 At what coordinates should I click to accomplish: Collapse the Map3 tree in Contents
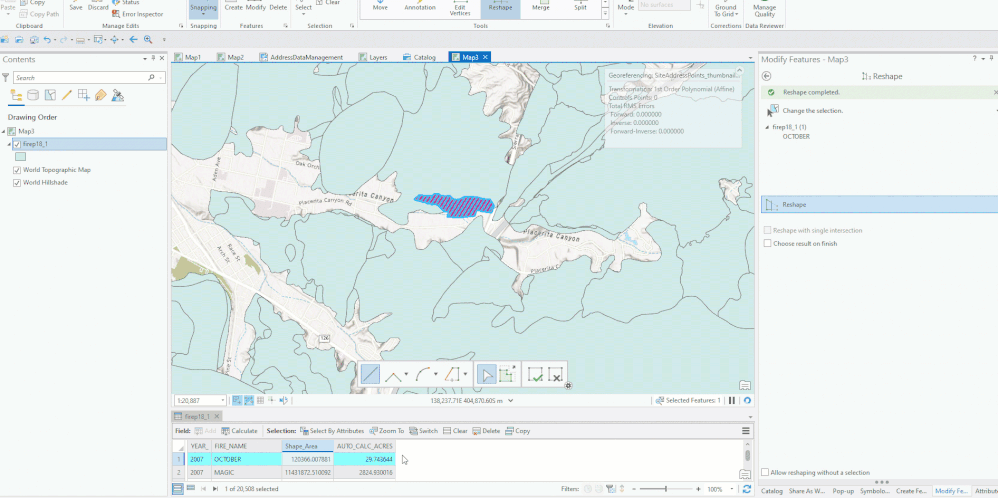point(4,131)
